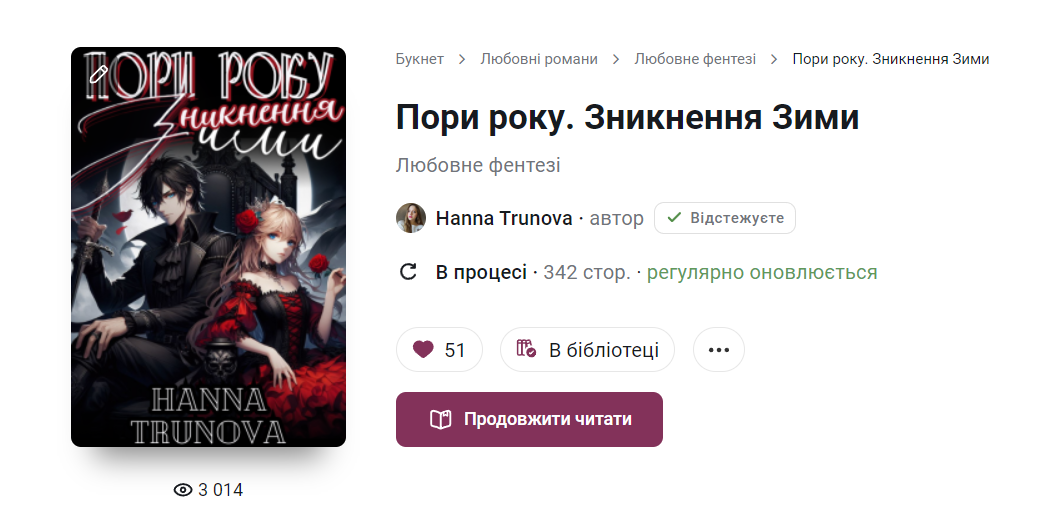Go to Букнет breadcrumb home
Viewport: 1046px width, 517px height.
pyautogui.click(x=420, y=59)
